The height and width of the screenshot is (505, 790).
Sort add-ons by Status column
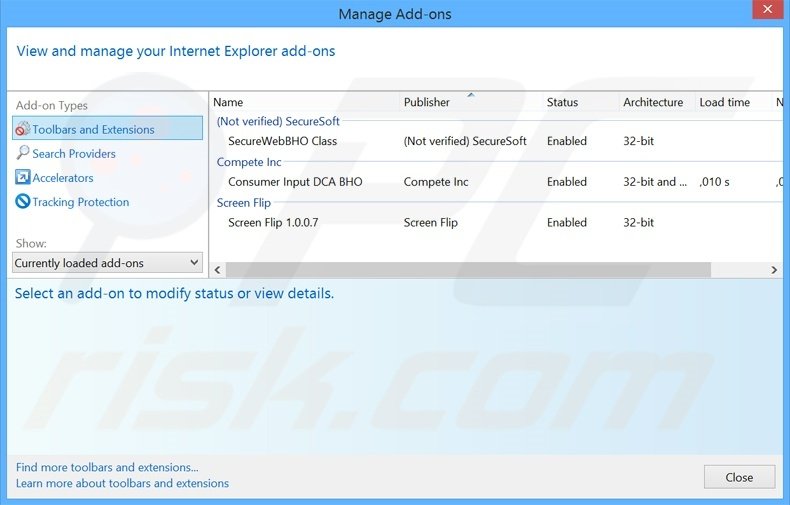562,102
